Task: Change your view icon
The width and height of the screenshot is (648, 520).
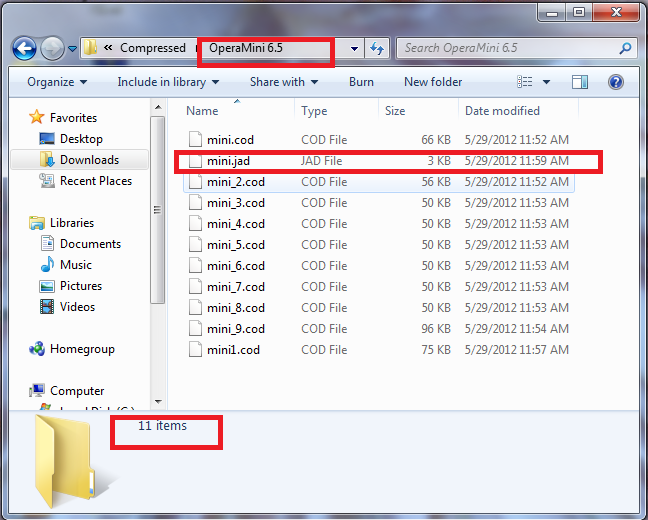Action: click(525, 82)
